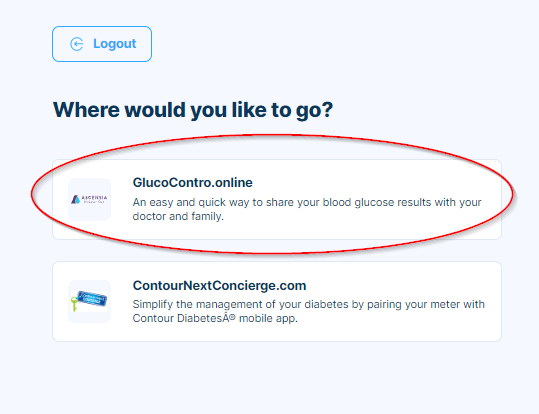
Task: Open ContourNextConcierge.com
Action: click(219, 285)
